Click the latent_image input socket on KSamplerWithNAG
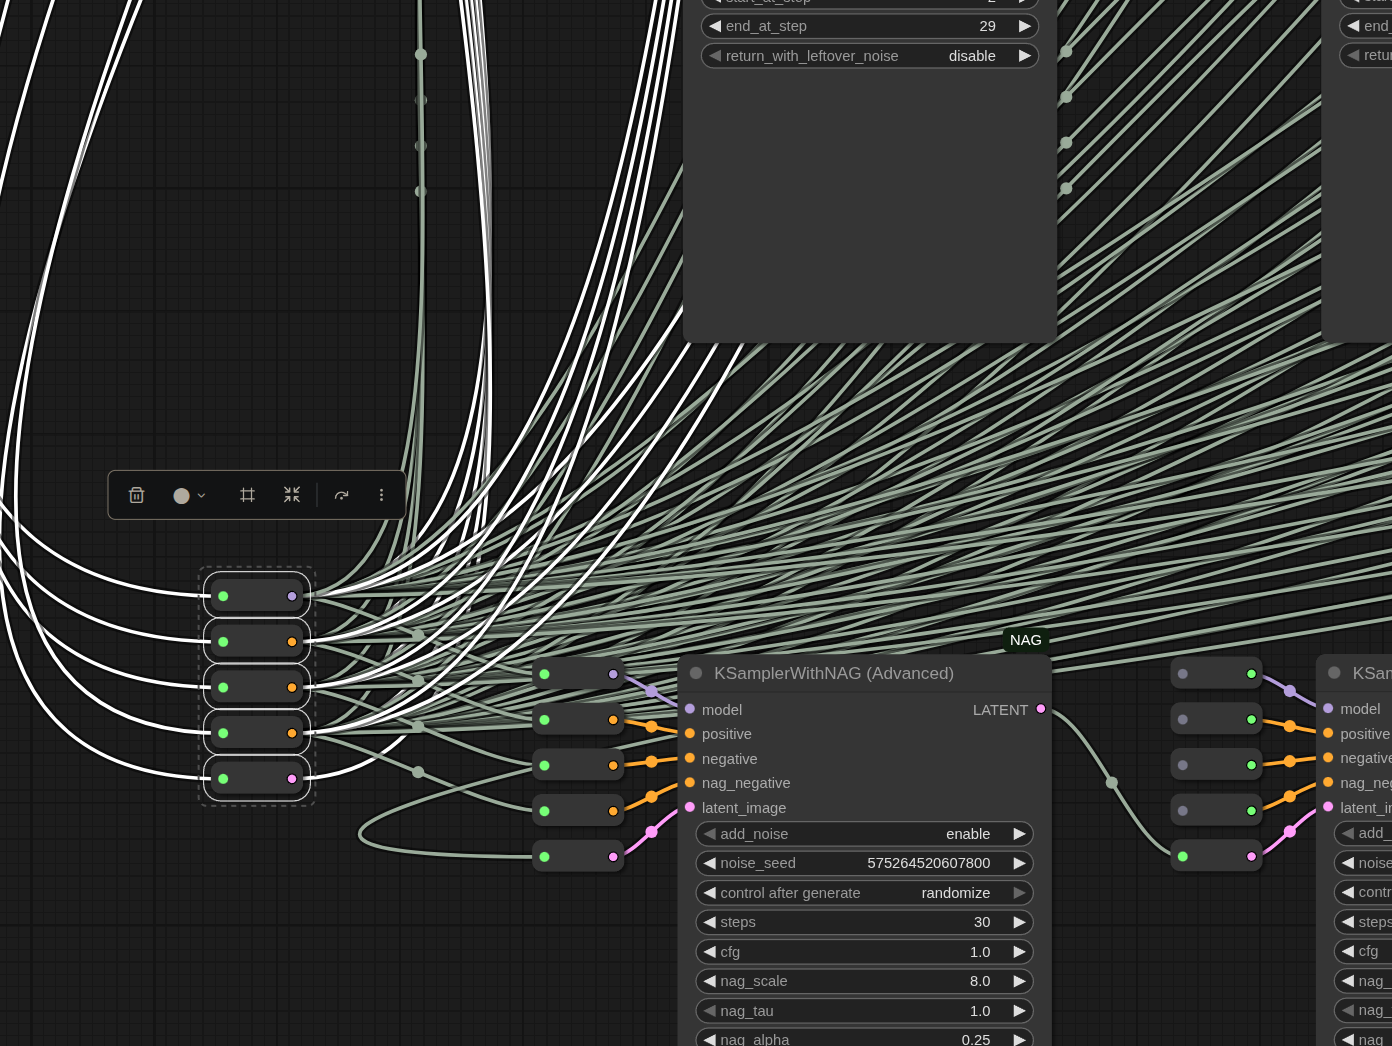 point(690,807)
